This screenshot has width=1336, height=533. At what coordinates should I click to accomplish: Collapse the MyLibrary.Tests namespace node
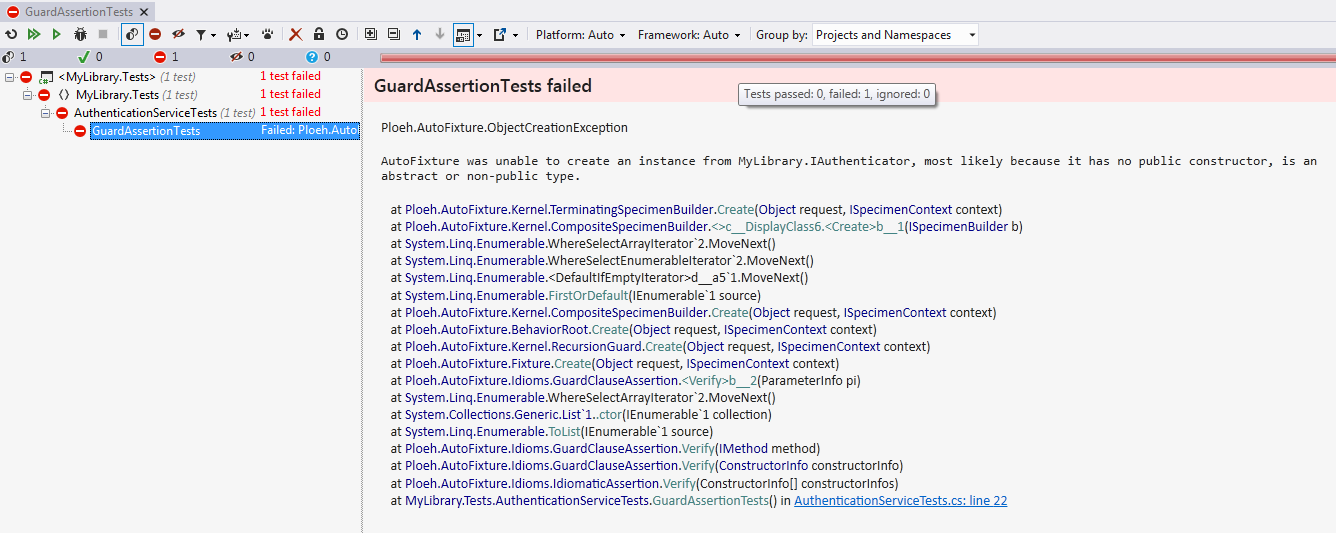28,95
